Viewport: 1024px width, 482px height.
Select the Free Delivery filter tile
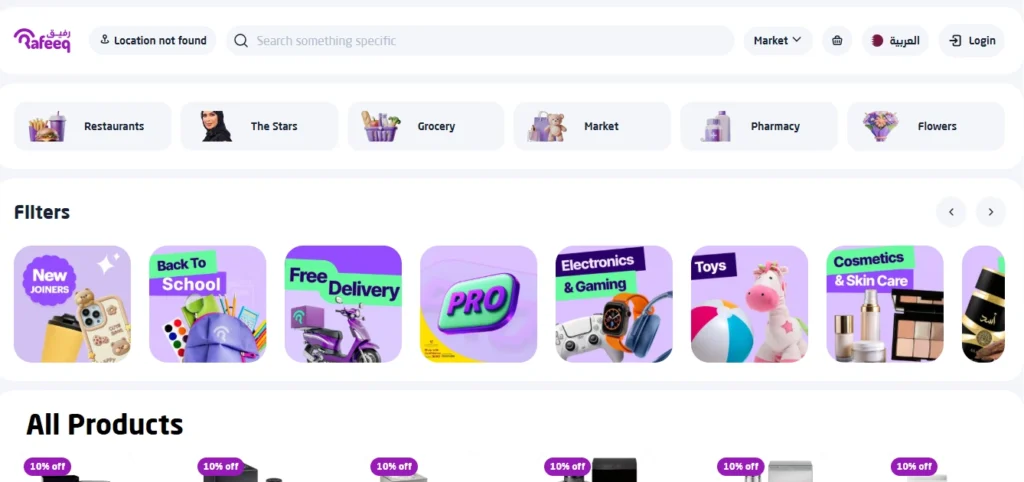click(343, 304)
